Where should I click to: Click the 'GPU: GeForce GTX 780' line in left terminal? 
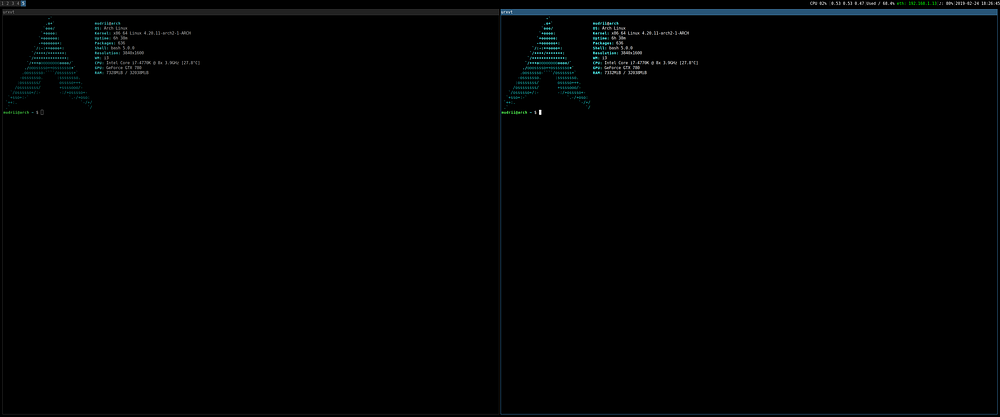click(x=118, y=68)
